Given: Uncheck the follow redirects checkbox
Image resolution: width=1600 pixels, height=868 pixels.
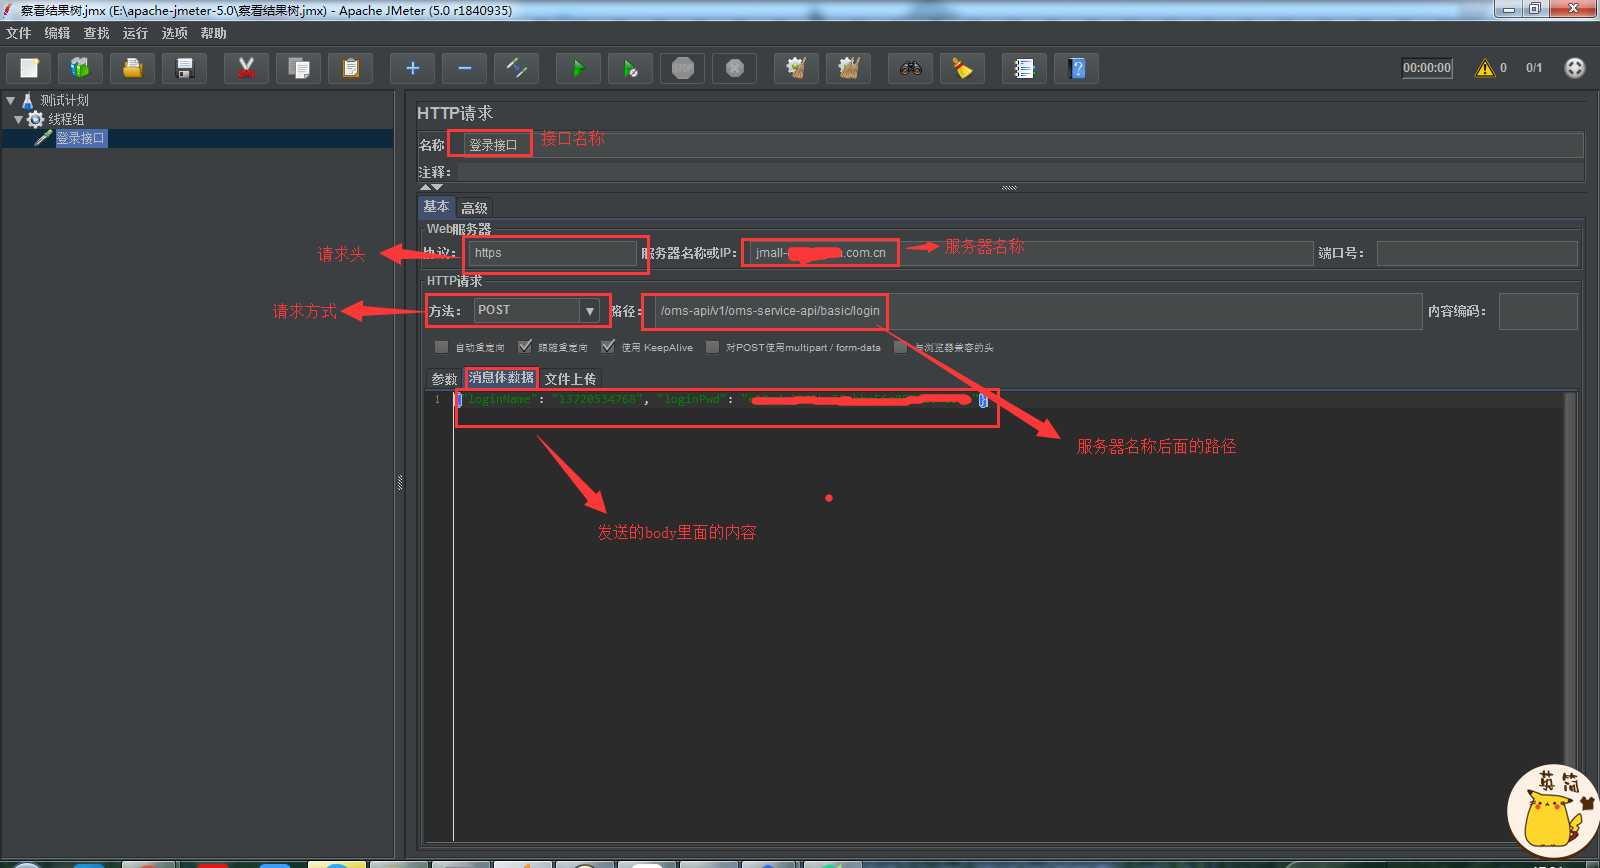Looking at the screenshot, I should click(525, 347).
